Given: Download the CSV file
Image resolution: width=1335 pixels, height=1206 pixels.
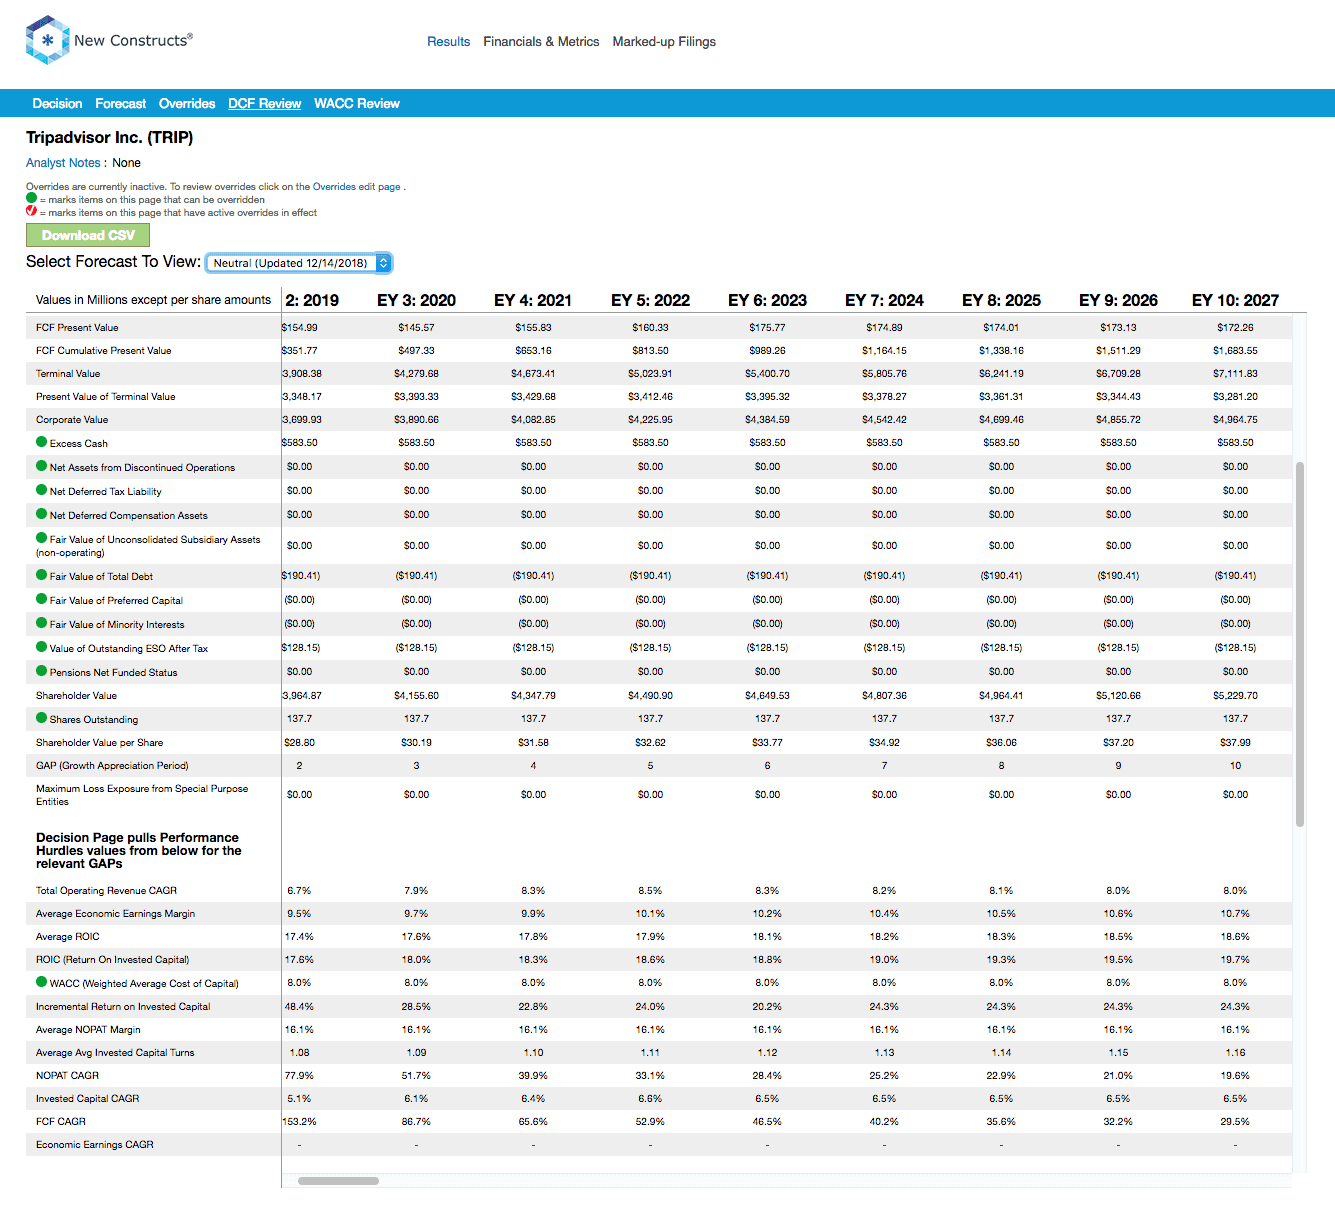Looking at the screenshot, I should coord(88,235).
